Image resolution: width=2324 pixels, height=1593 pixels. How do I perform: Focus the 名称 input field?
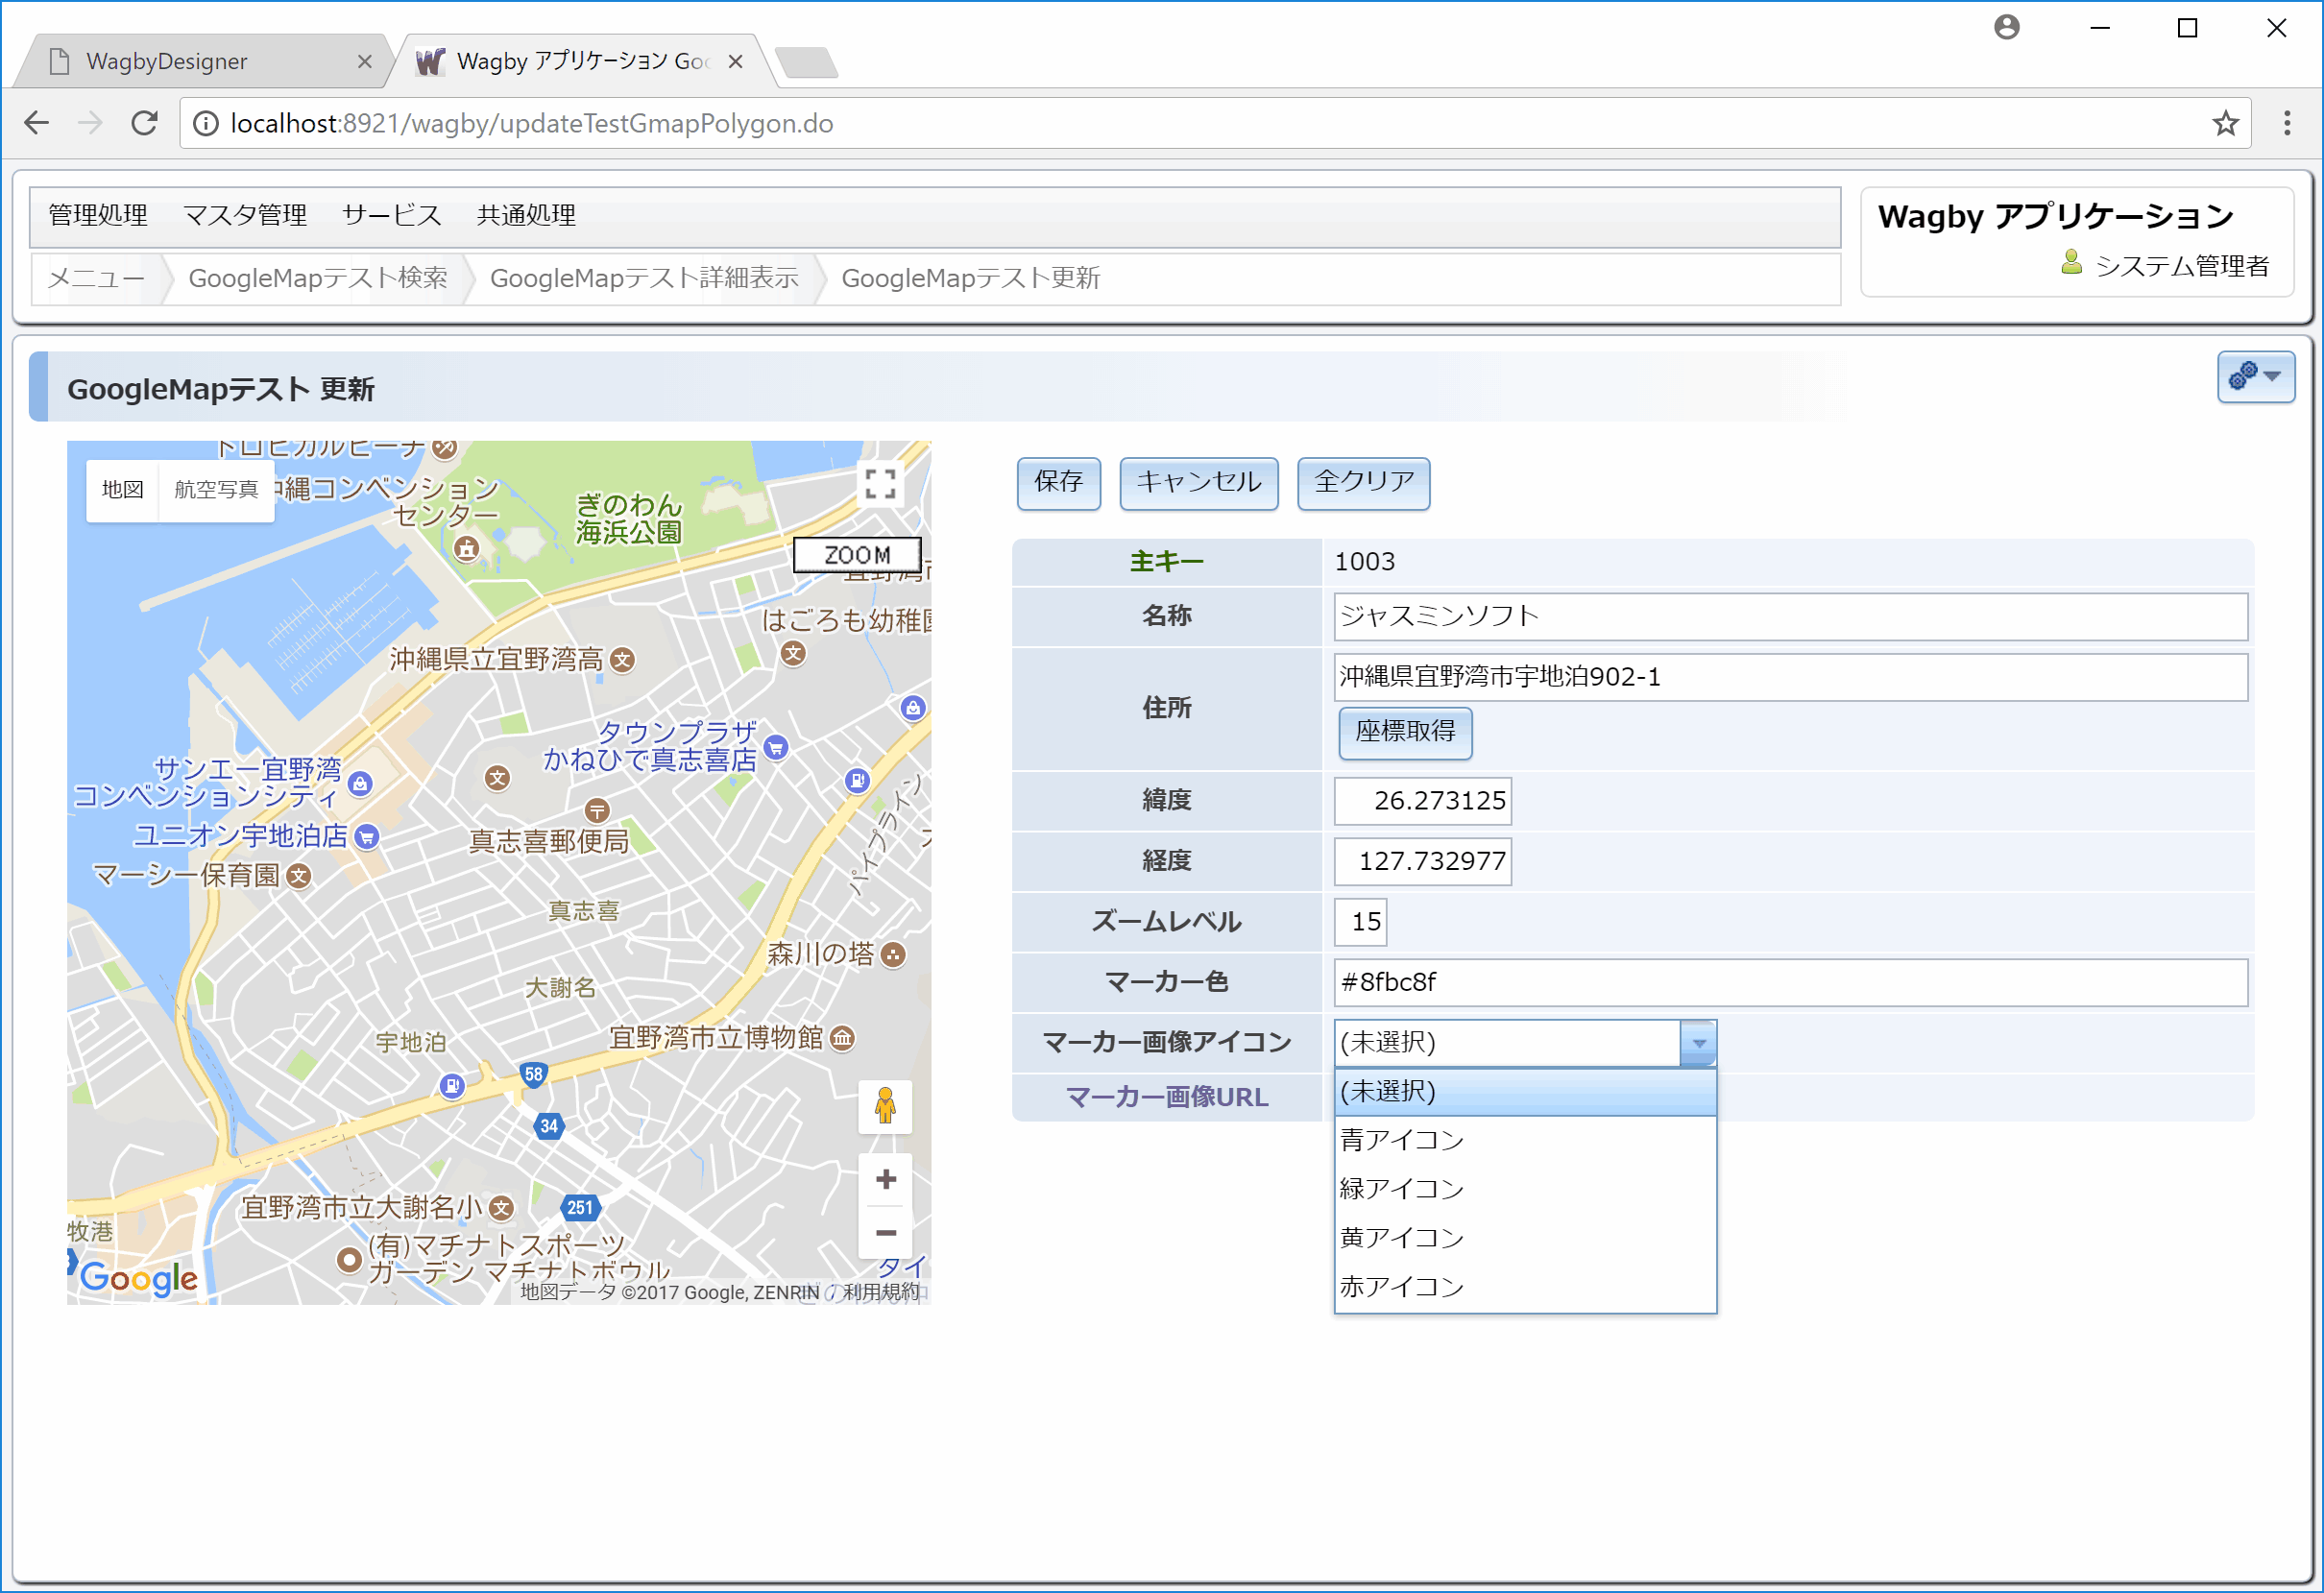click(1790, 616)
